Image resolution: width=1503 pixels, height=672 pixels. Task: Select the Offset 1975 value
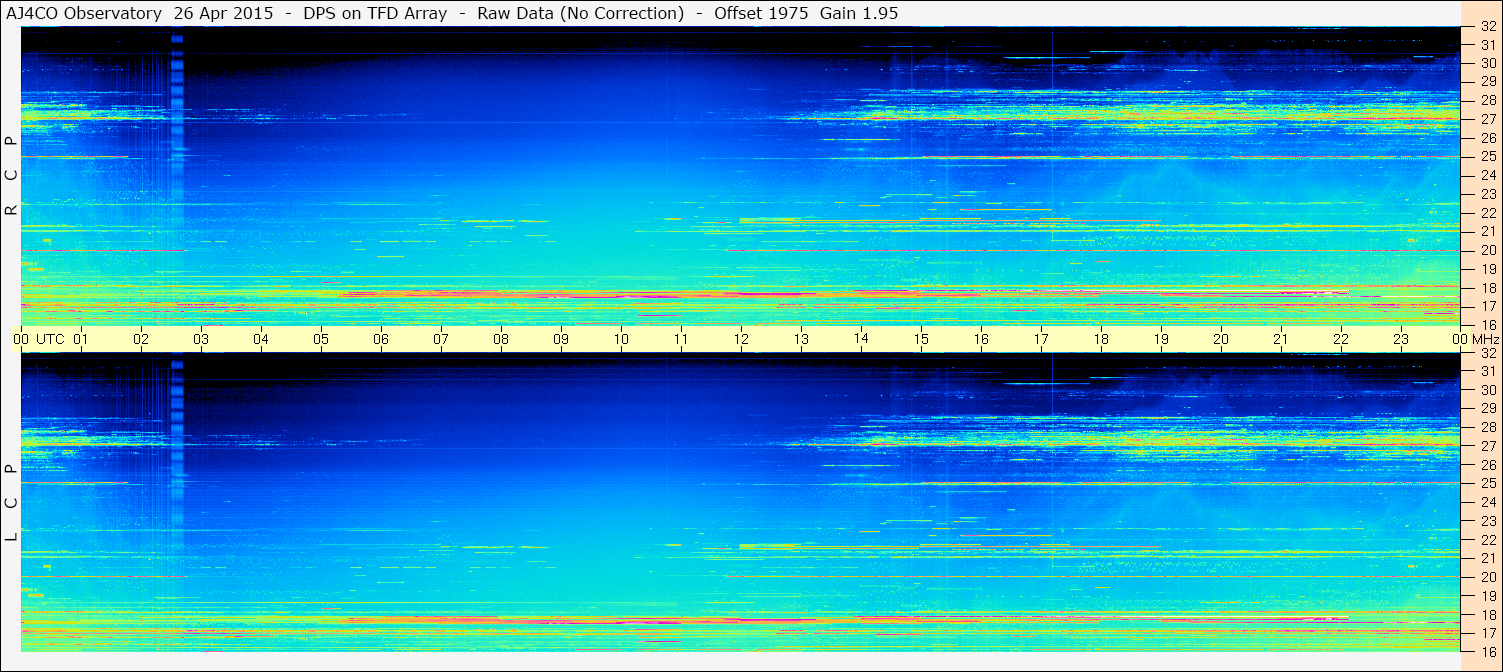click(760, 13)
